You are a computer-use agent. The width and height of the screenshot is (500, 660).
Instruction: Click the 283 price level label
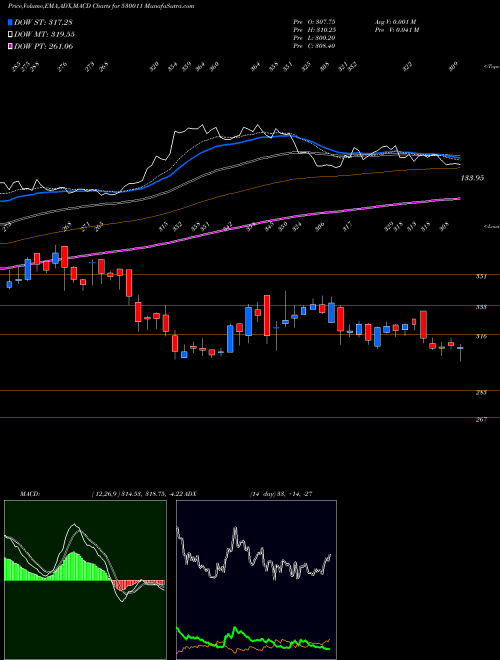[x=481, y=393]
